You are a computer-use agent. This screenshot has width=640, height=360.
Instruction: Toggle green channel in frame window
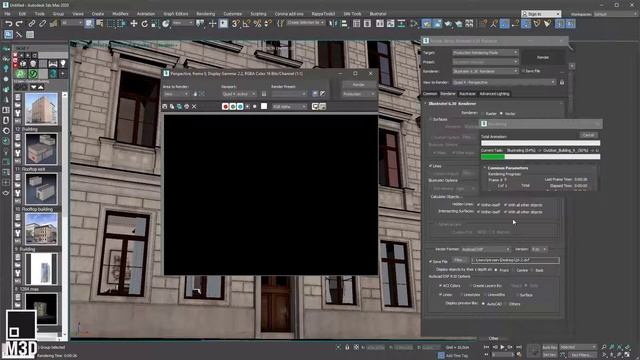point(233,107)
